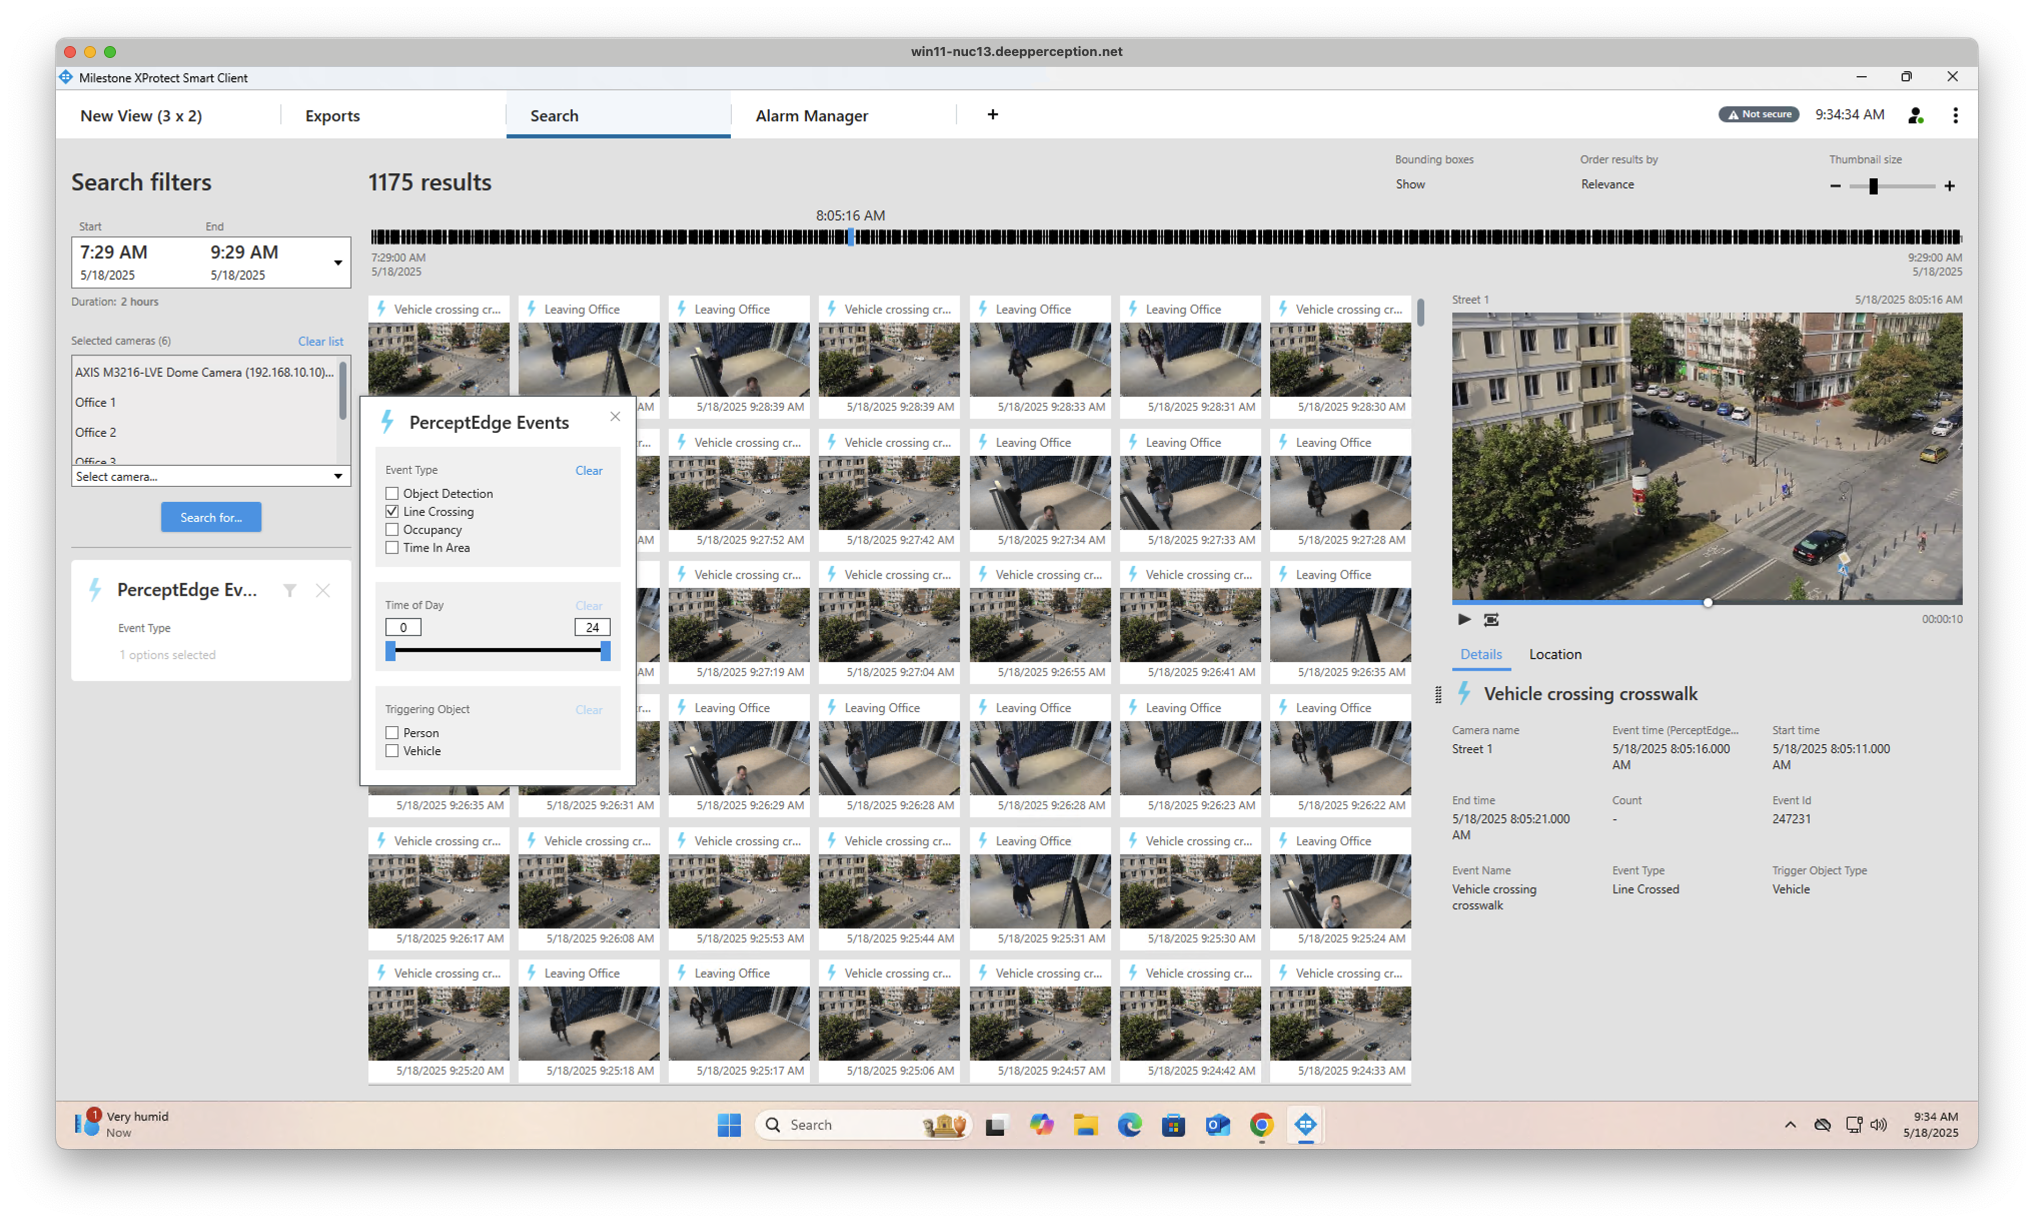Image resolution: width=2034 pixels, height=1223 pixels.
Task: Switch to New View (3 x 2) tab
Action: (141, 116)
